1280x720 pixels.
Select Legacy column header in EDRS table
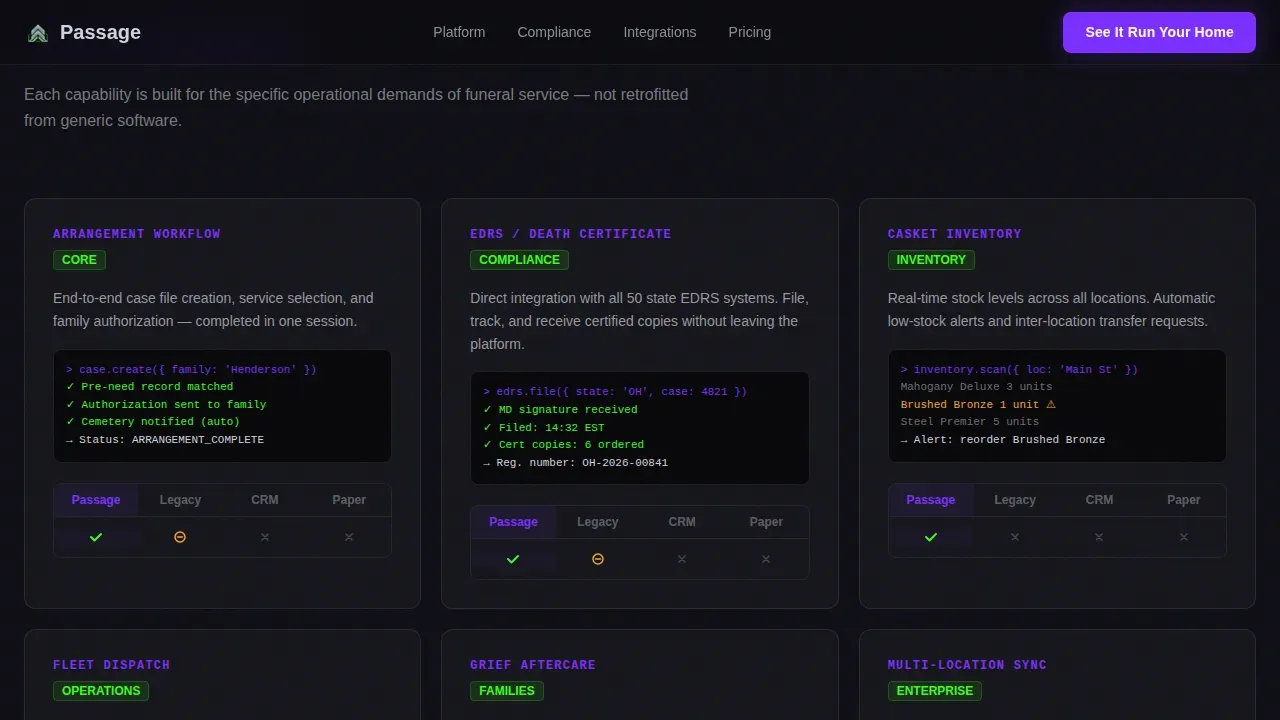coord(598,522)
